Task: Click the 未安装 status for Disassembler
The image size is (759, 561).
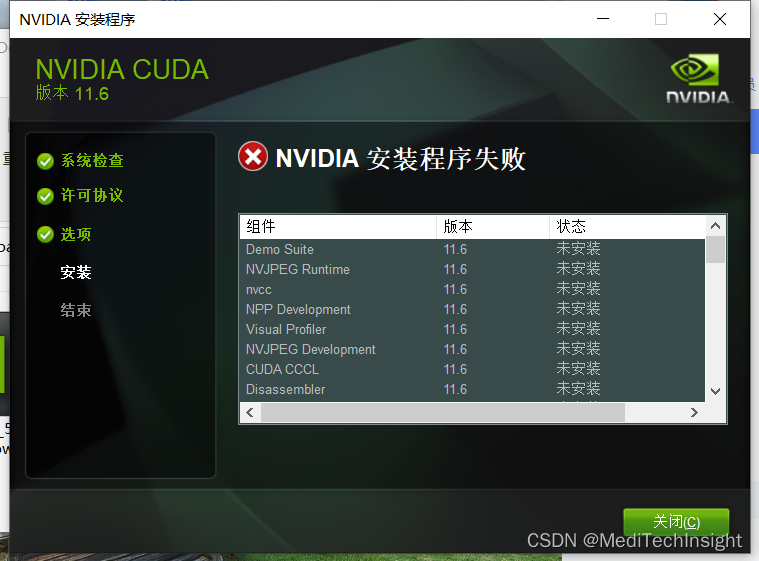Action: [578, 389]
